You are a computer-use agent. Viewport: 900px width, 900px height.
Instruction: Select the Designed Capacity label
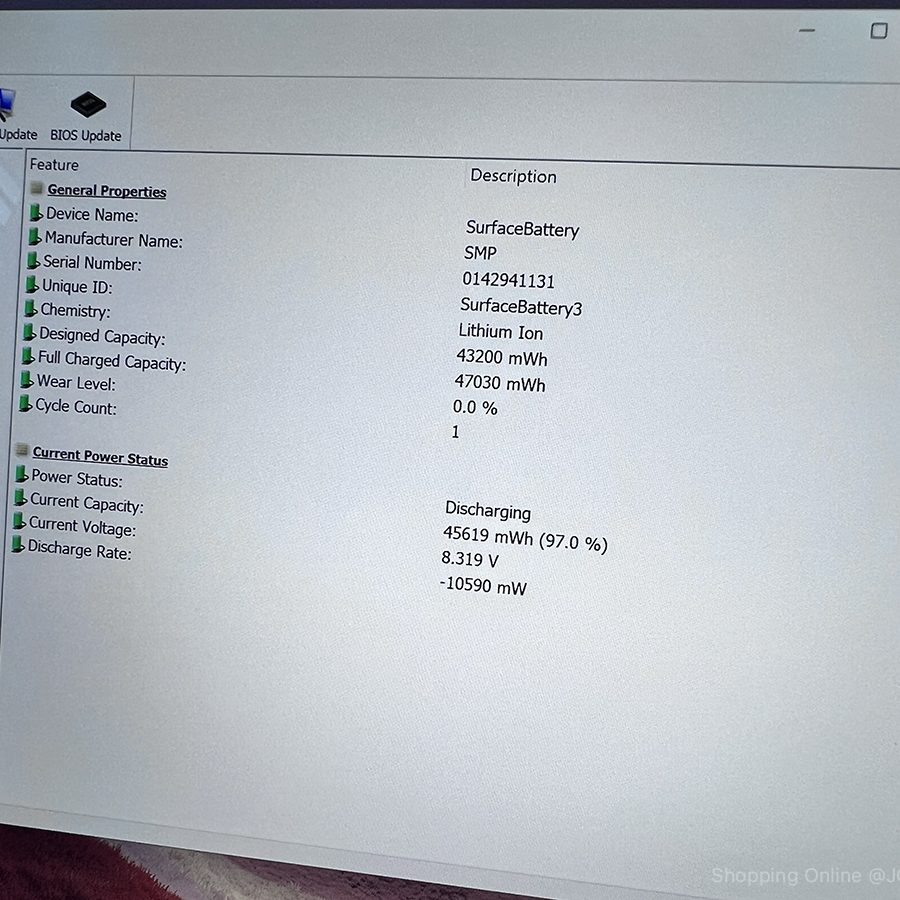(102, 336)
